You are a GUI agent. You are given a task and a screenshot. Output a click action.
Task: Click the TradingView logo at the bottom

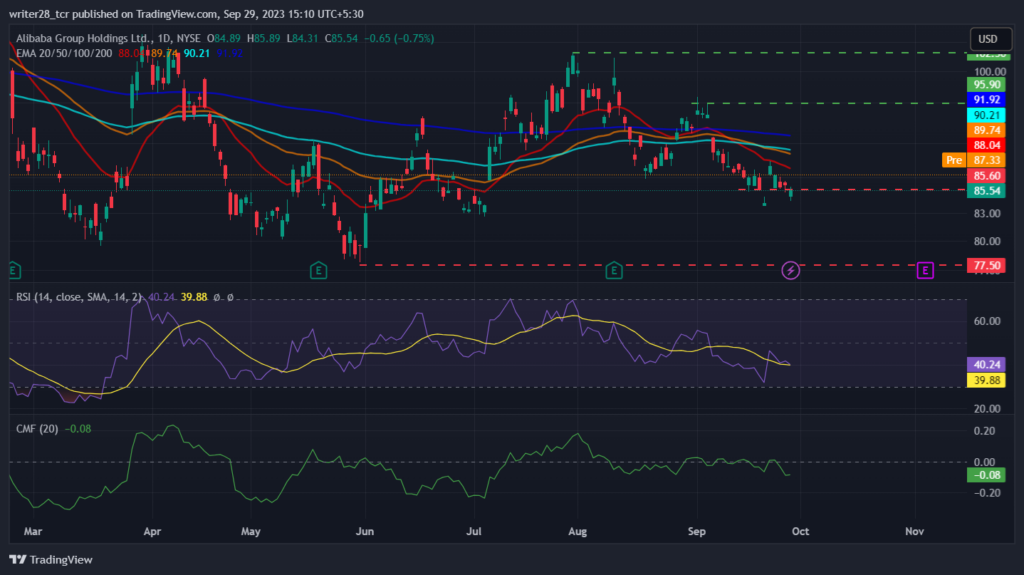click(51, 559)
